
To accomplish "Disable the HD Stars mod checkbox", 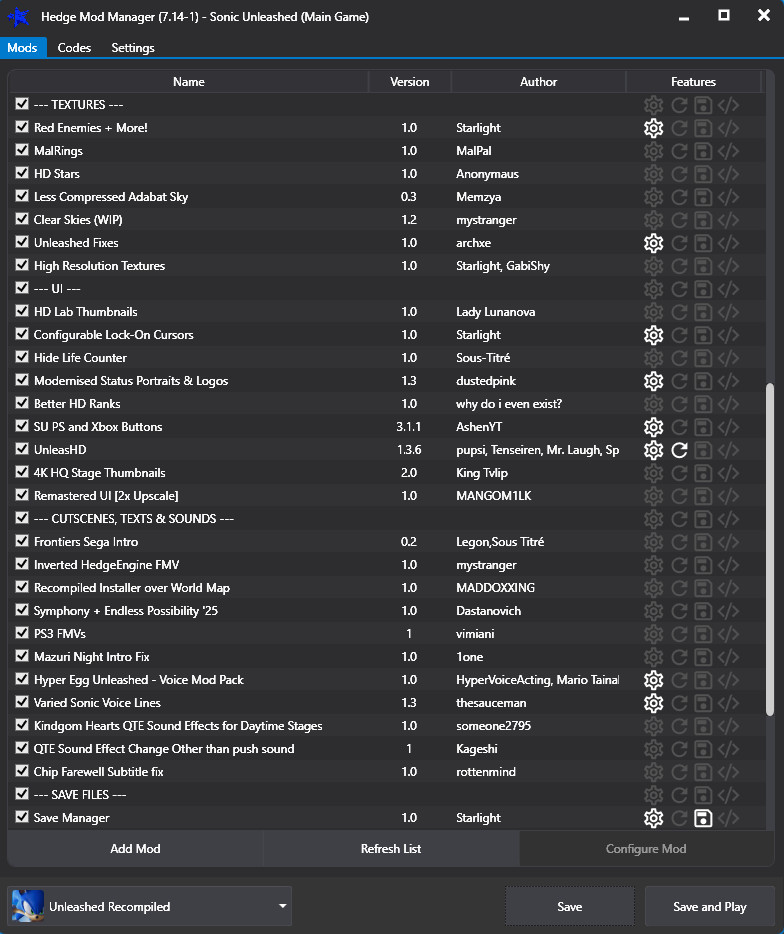I will click(x=22, y=174).
